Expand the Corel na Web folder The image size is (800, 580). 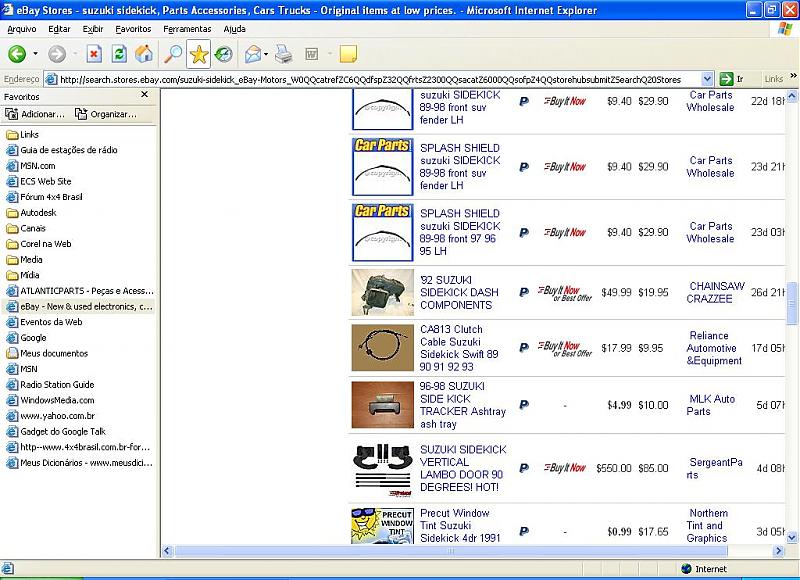pos(39,244)
